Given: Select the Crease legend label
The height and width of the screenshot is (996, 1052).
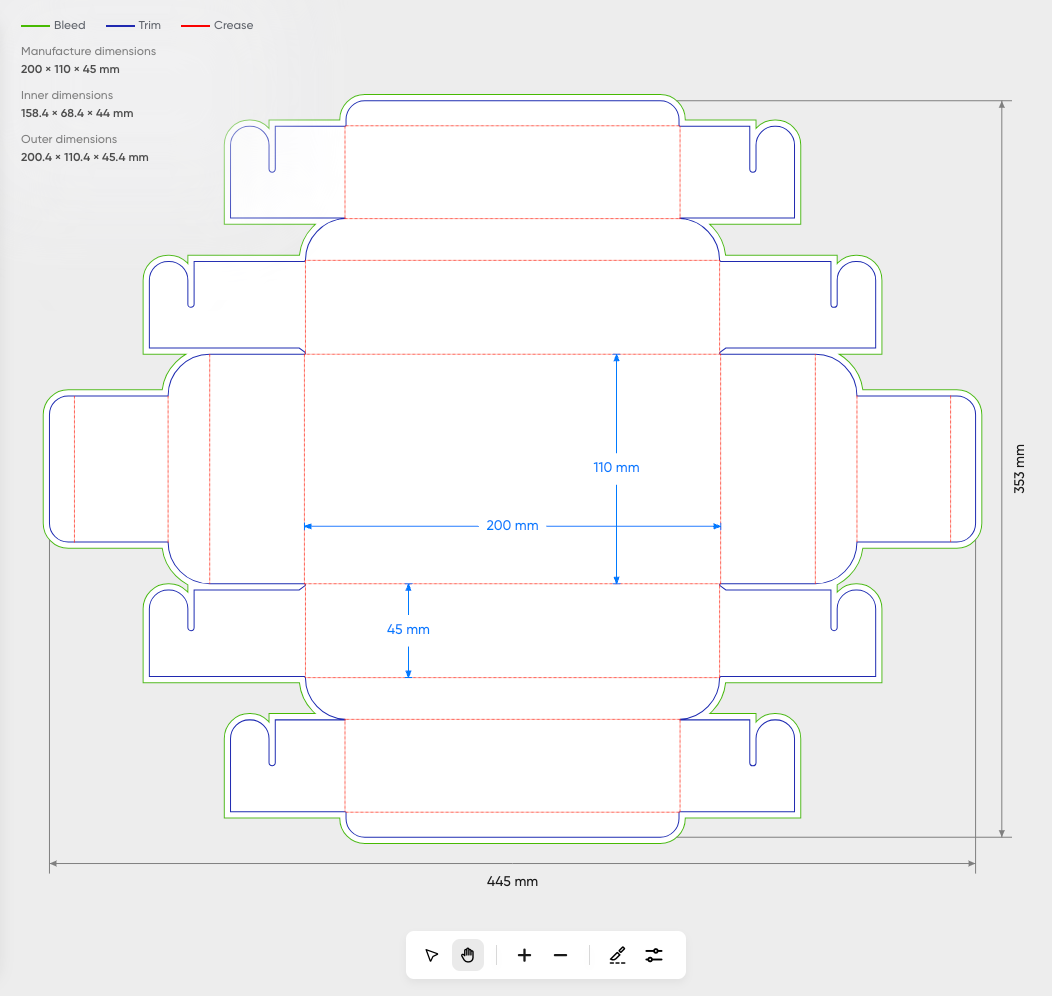Looking at the screenshot, I should tap(233, 25).
